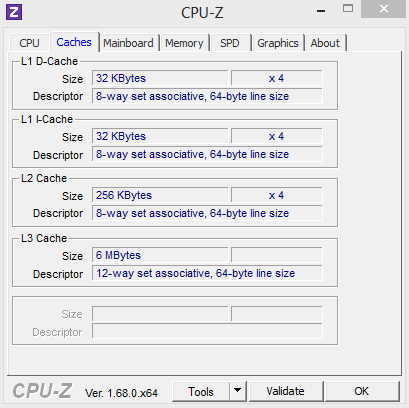Go to the Graphics tab

tap(278, 43)
